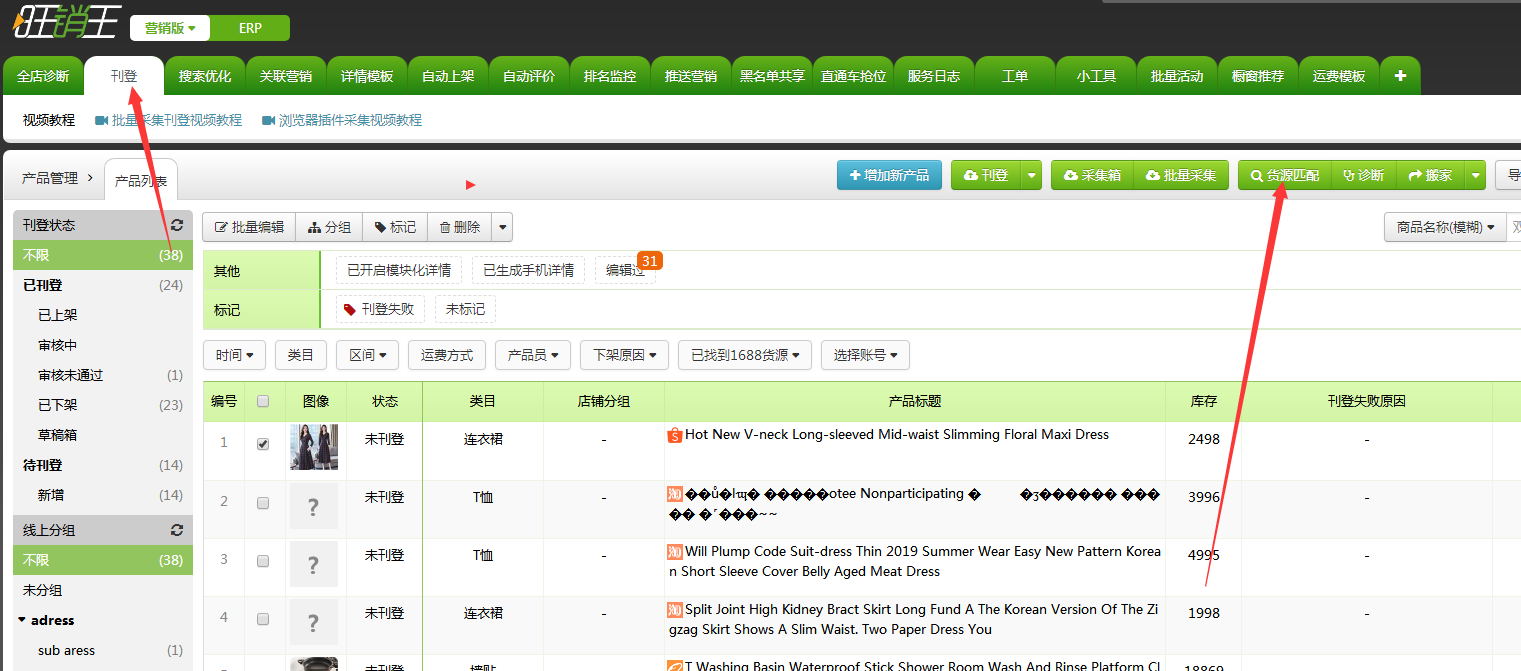The image size is (1521, 671).
Task: Select 待刊登 status filter
Action: (103, 465)
